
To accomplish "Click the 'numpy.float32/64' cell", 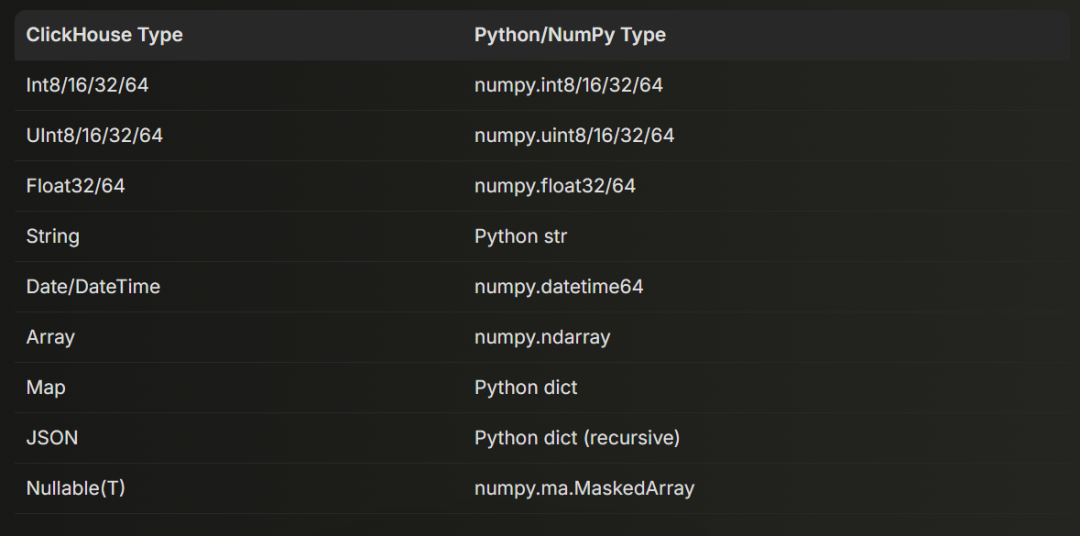I will pyautogui.click(x=554, y=186).
